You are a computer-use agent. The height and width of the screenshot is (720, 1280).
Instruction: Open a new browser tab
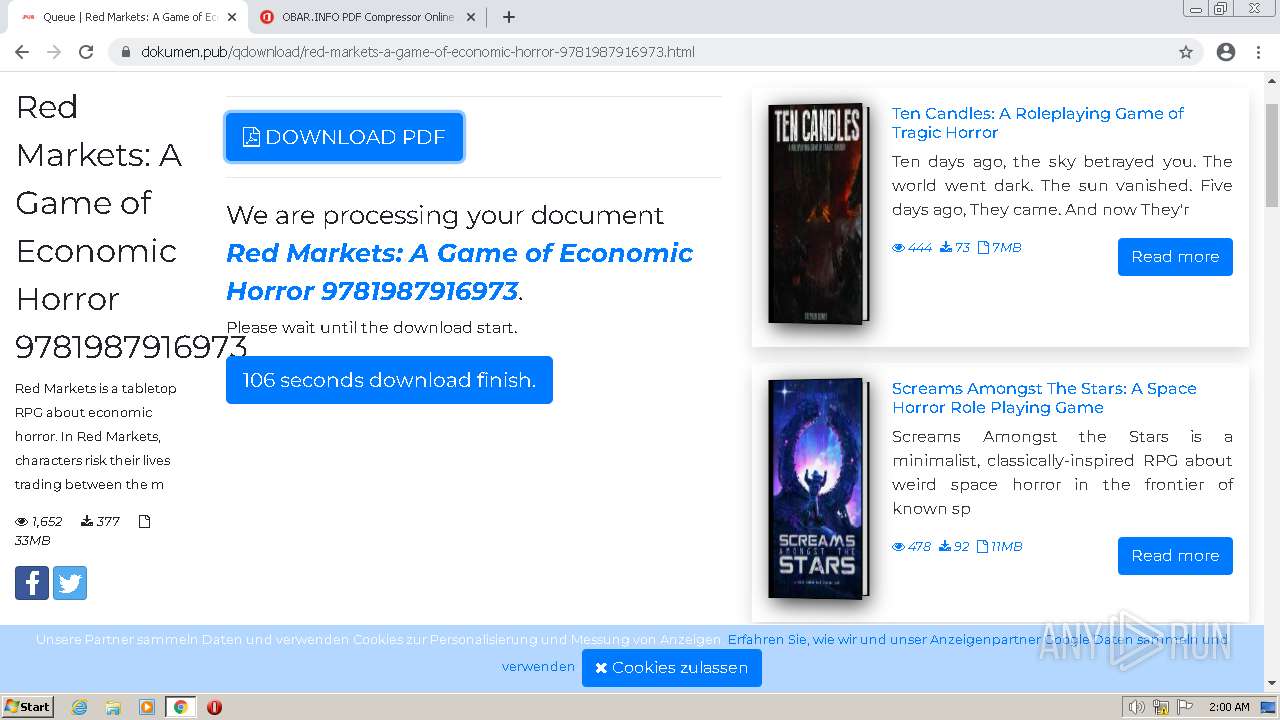(509, 17)
